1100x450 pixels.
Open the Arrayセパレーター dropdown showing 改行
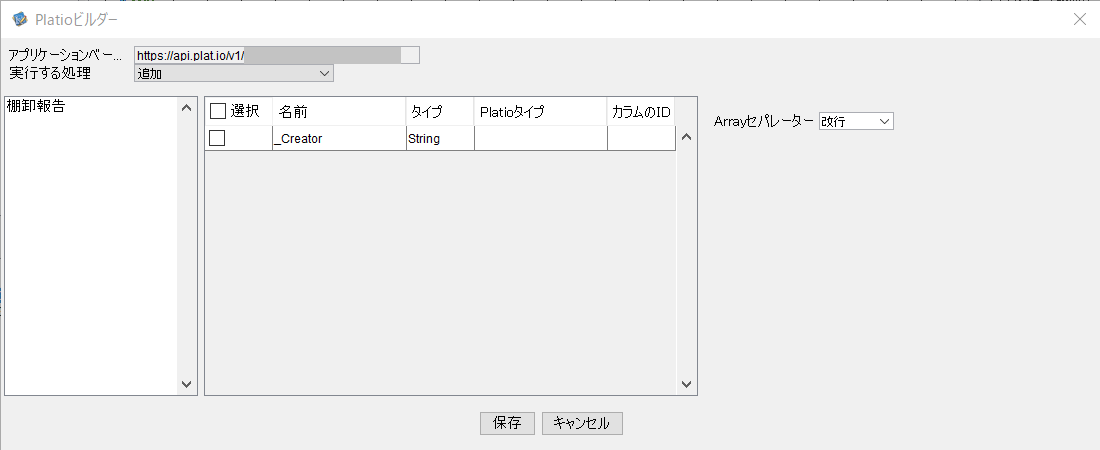tap(856, 121)
